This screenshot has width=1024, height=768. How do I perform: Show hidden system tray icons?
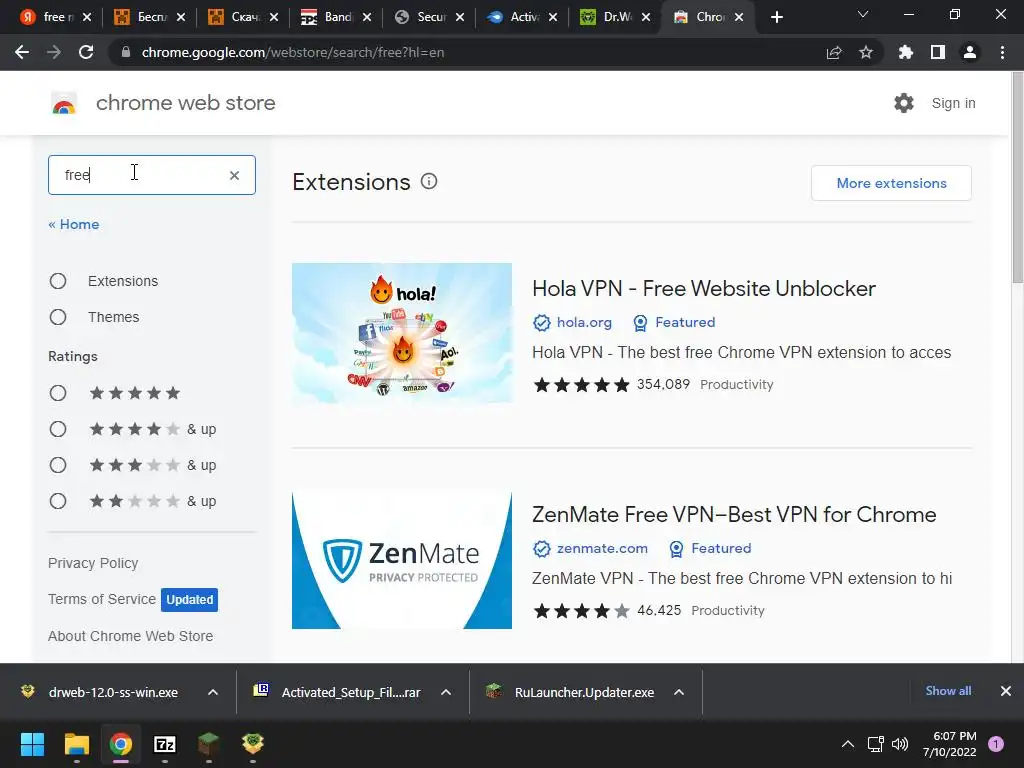coord(848,744)
